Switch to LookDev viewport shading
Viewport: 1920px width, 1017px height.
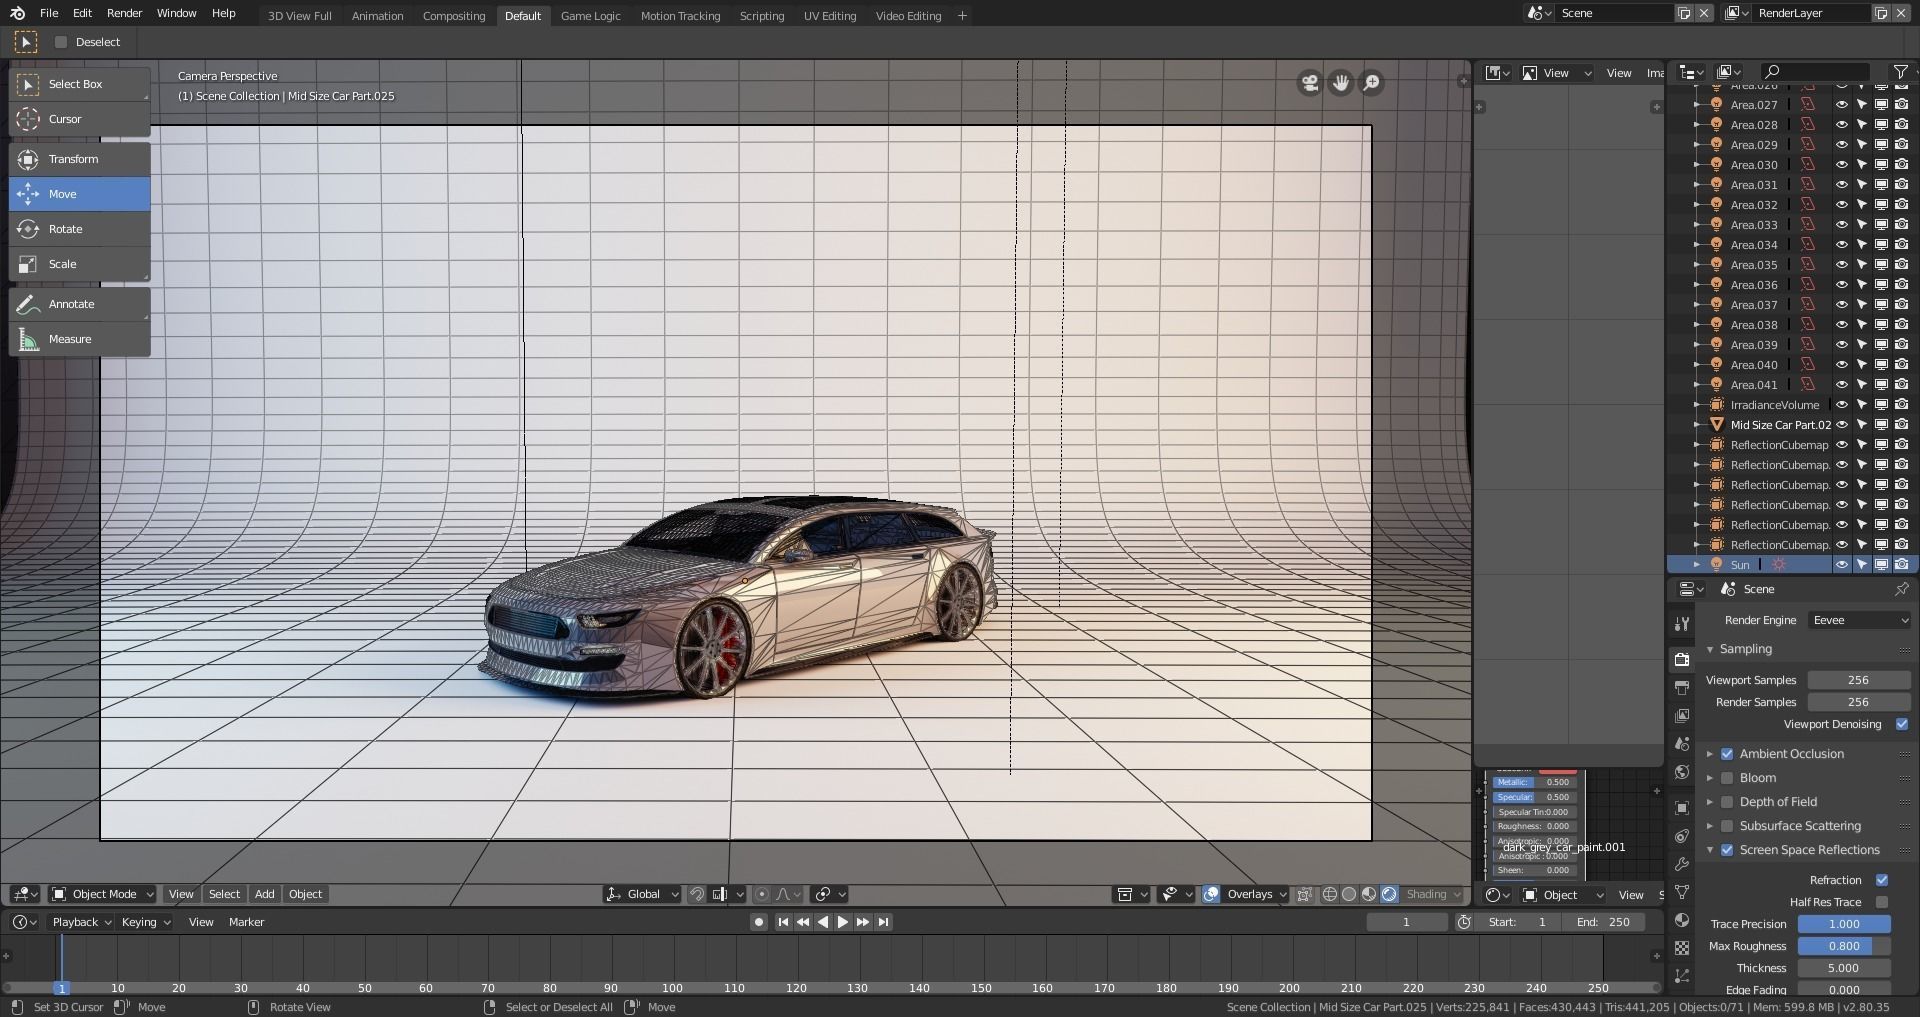point(1369,894)
